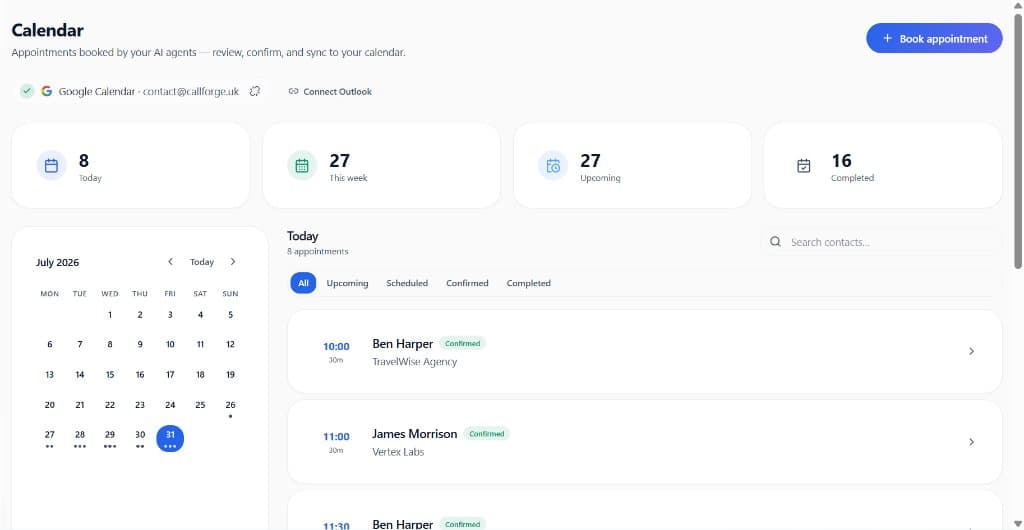Select July 15 in the calendar
This screenshot has height=530, width=1024.
(x=110, y=375)
